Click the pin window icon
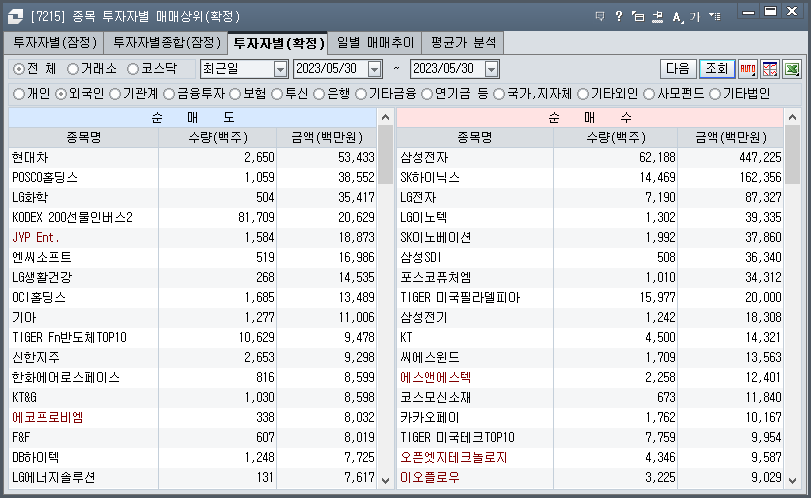This screenshot has height=498, width=811. point(657,17)
